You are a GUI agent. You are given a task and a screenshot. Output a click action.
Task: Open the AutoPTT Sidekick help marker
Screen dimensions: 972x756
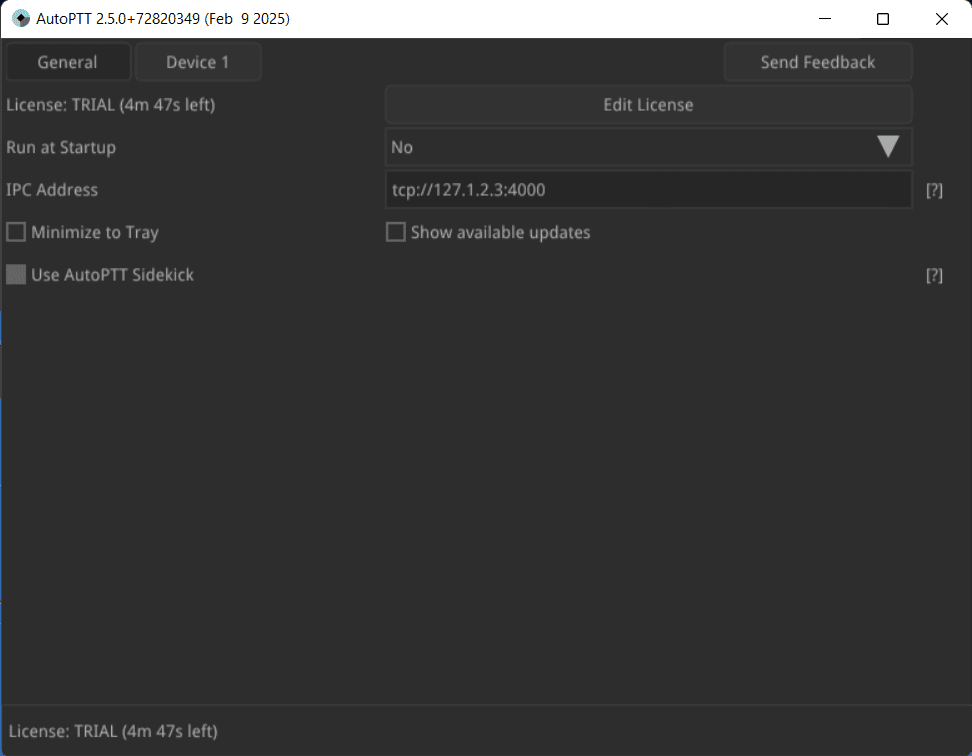[934, 275]
